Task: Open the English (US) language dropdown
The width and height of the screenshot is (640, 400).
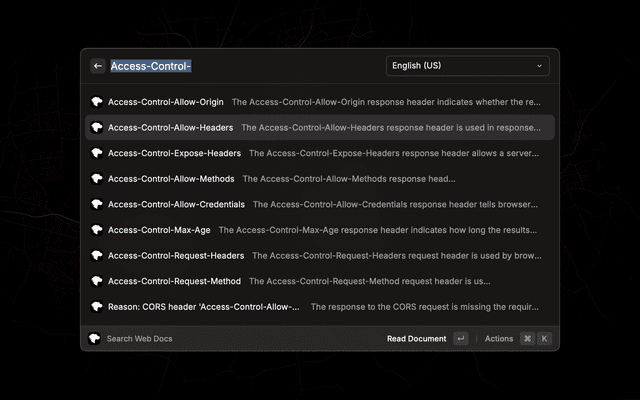Action: (468, 66)
